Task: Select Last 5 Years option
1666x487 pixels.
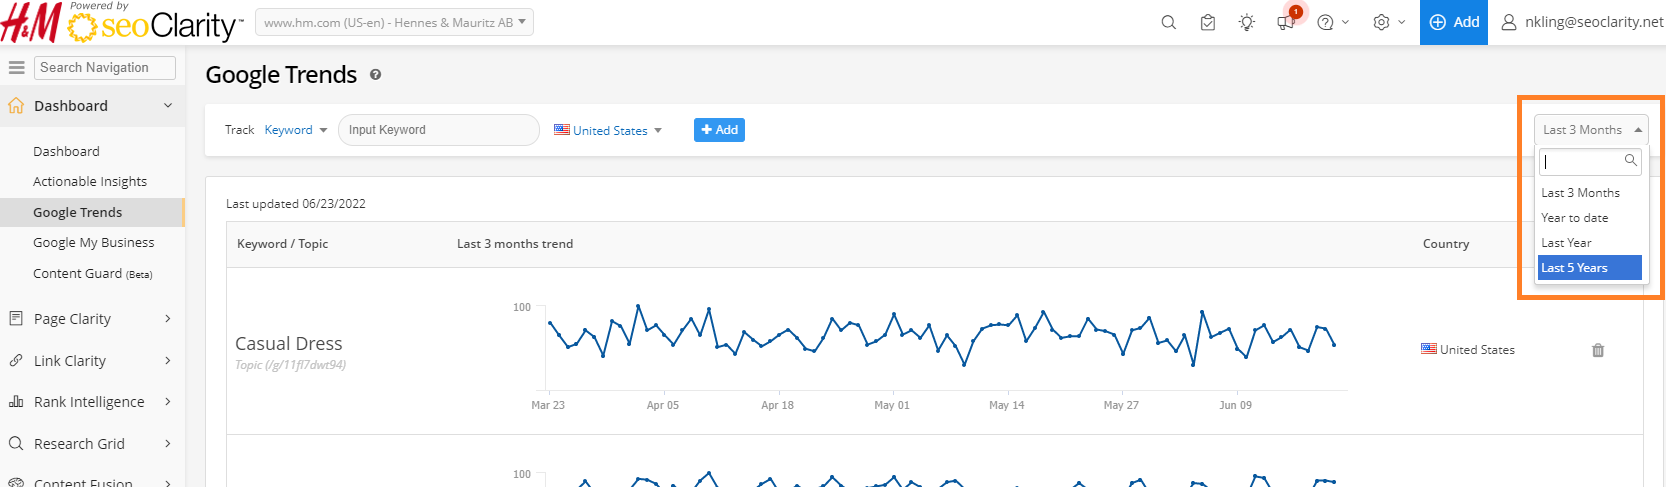Action: 1588,268
